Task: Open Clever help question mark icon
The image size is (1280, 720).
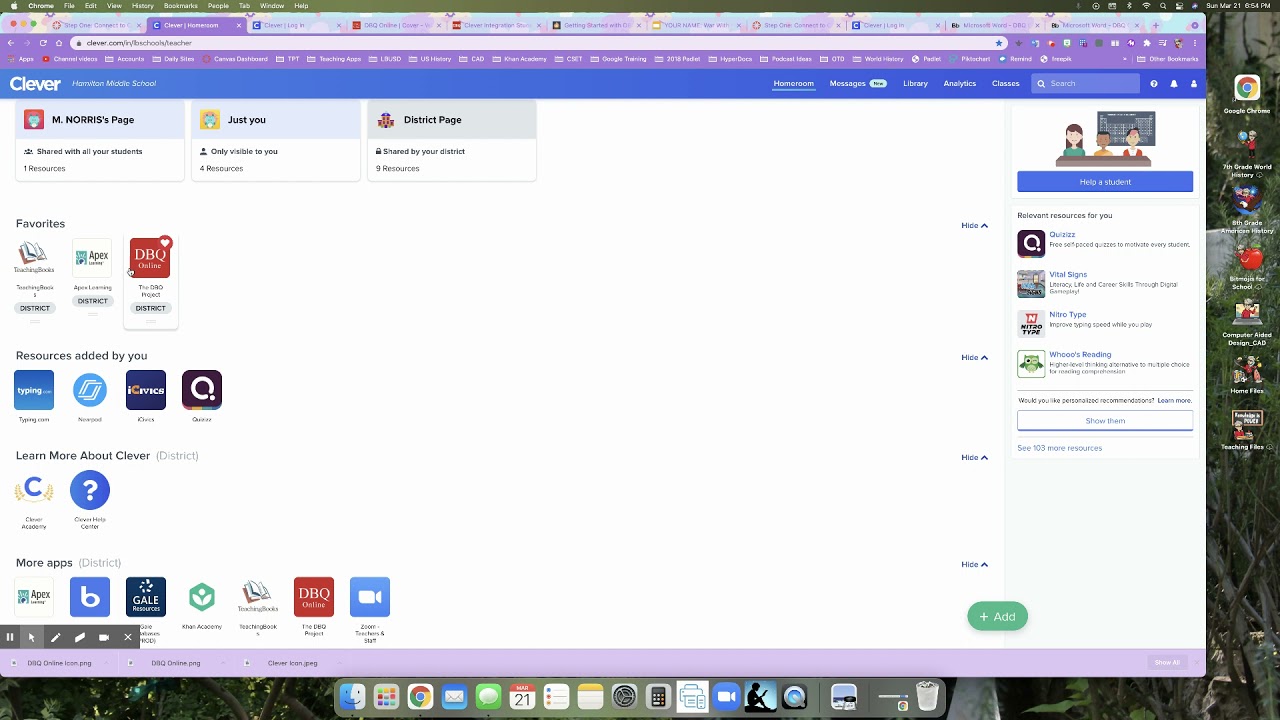Action: pos(1154,84)
